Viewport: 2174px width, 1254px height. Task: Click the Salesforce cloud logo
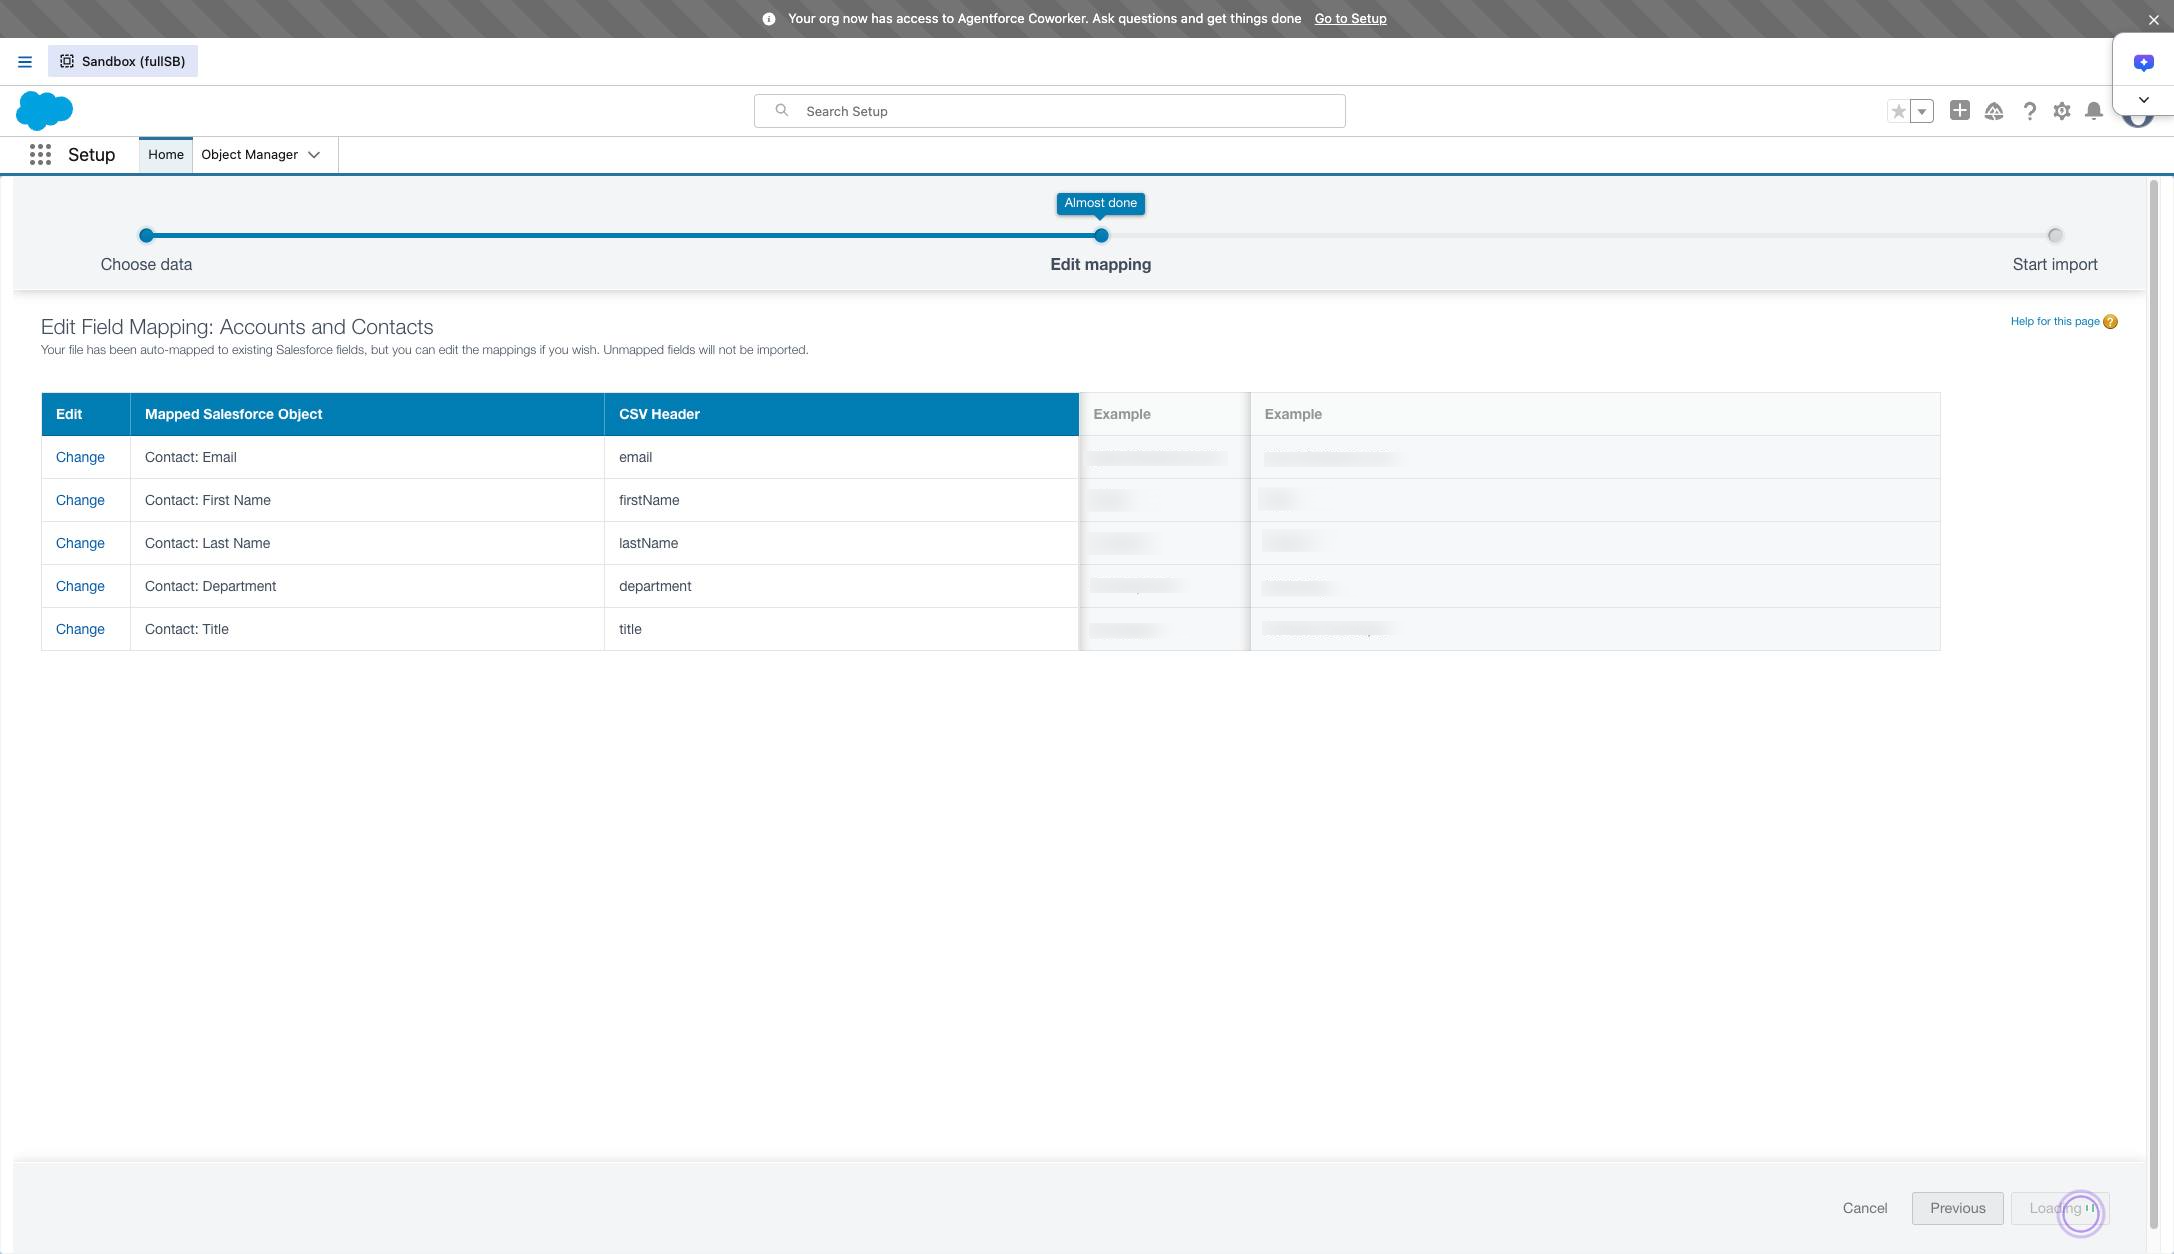pyautogui.click(x=45, y=110)
